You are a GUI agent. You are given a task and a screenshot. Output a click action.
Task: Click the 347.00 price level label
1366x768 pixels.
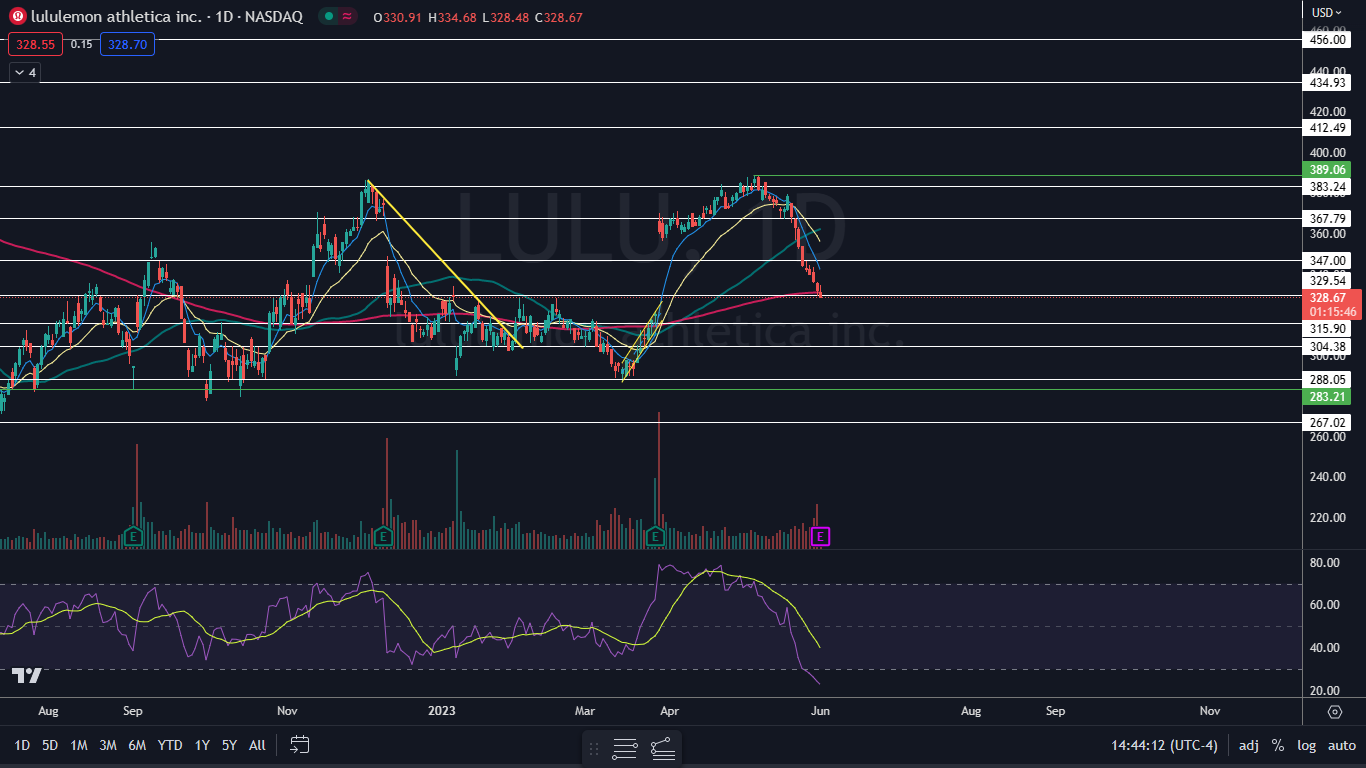point(1329,260)
